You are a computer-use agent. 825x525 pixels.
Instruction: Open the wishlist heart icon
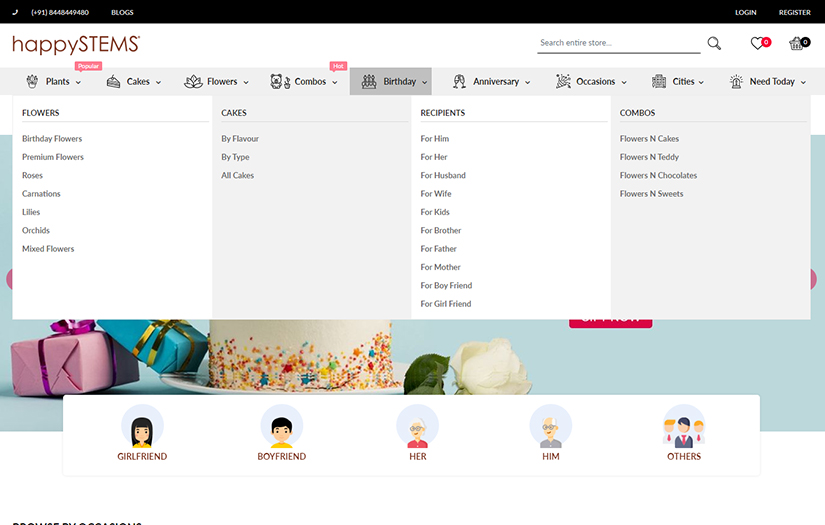click(758, 43)
